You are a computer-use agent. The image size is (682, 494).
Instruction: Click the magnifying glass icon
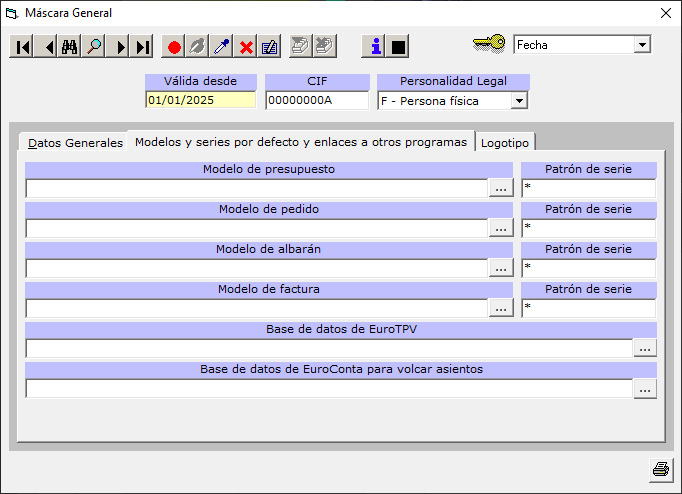[x=94, y=47]
